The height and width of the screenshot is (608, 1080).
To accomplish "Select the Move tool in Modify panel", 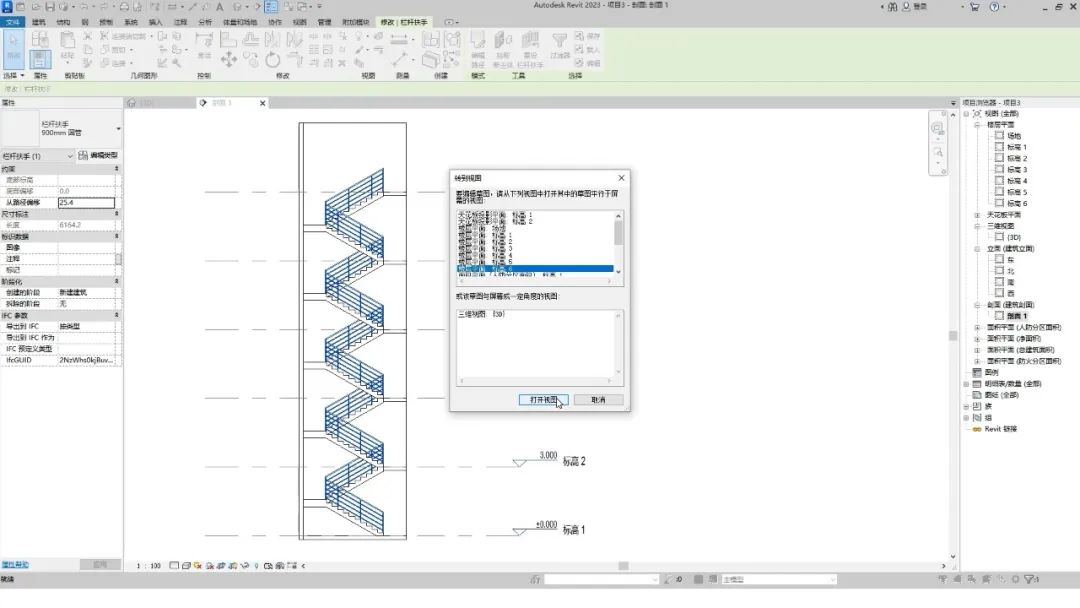I will (229, 60).
